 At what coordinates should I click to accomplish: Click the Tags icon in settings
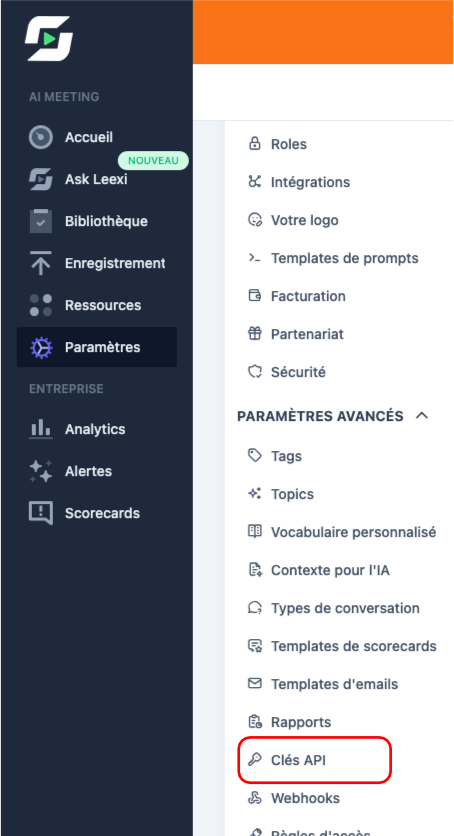[255, 455]
